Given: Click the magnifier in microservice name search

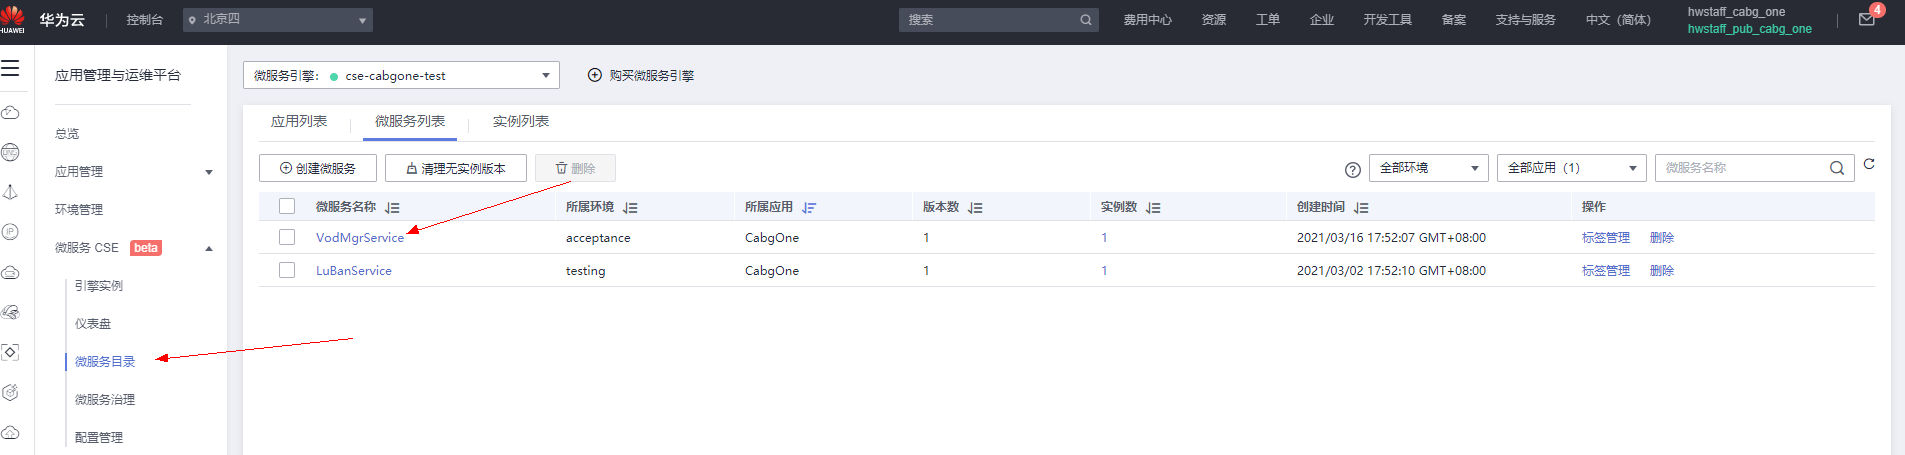Looking at the screenshot, I should pyautogui.click(x=1837, y=168).
